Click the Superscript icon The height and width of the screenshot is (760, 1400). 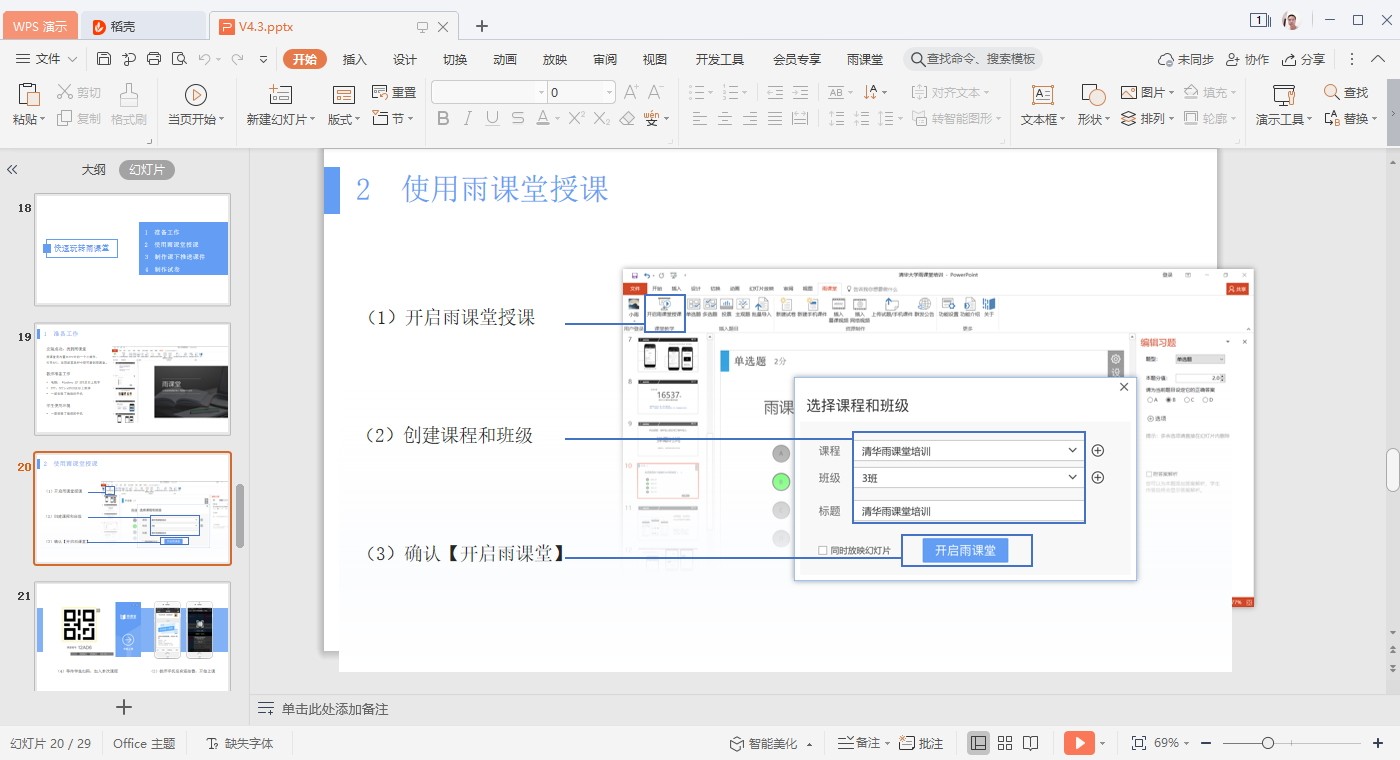coord(577,118)
